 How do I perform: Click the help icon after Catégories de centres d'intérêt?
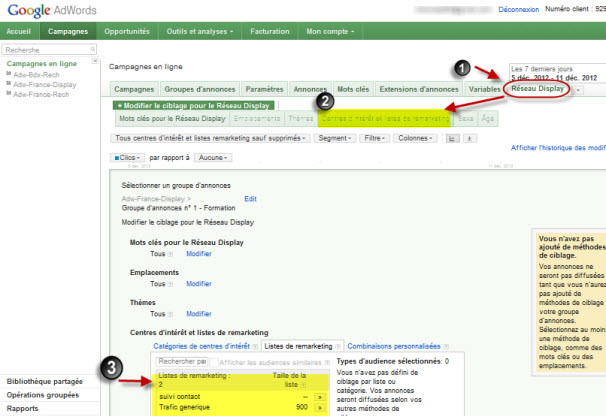[x=255, y=347]
